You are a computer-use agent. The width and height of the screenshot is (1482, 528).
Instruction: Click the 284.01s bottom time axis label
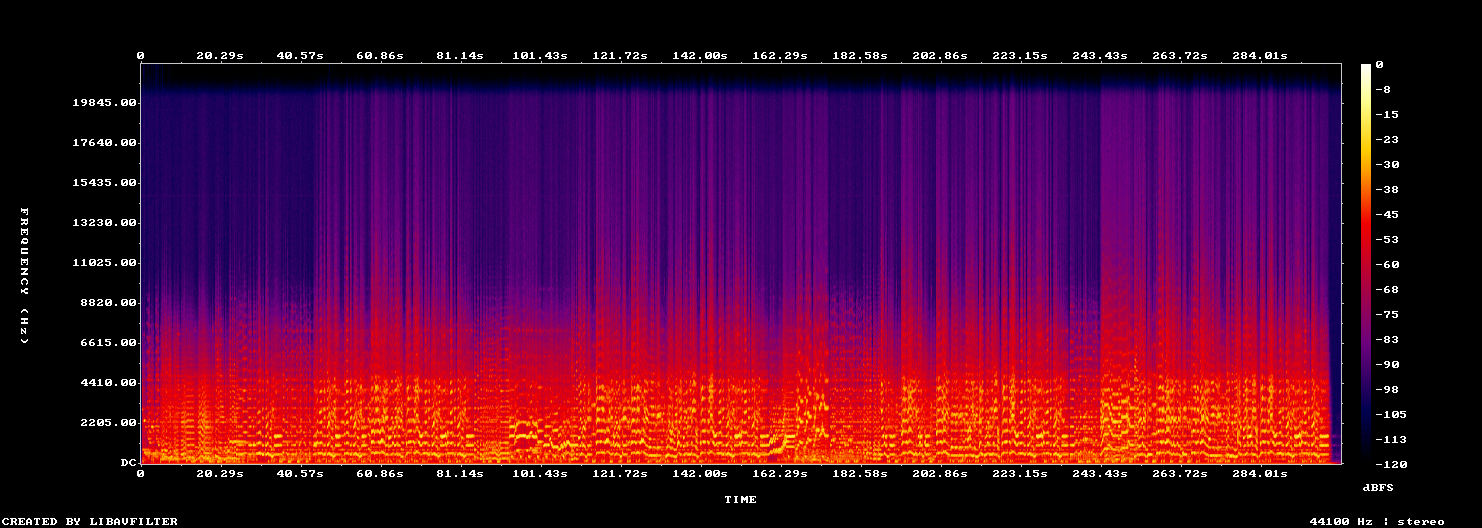coord(1259,473)
